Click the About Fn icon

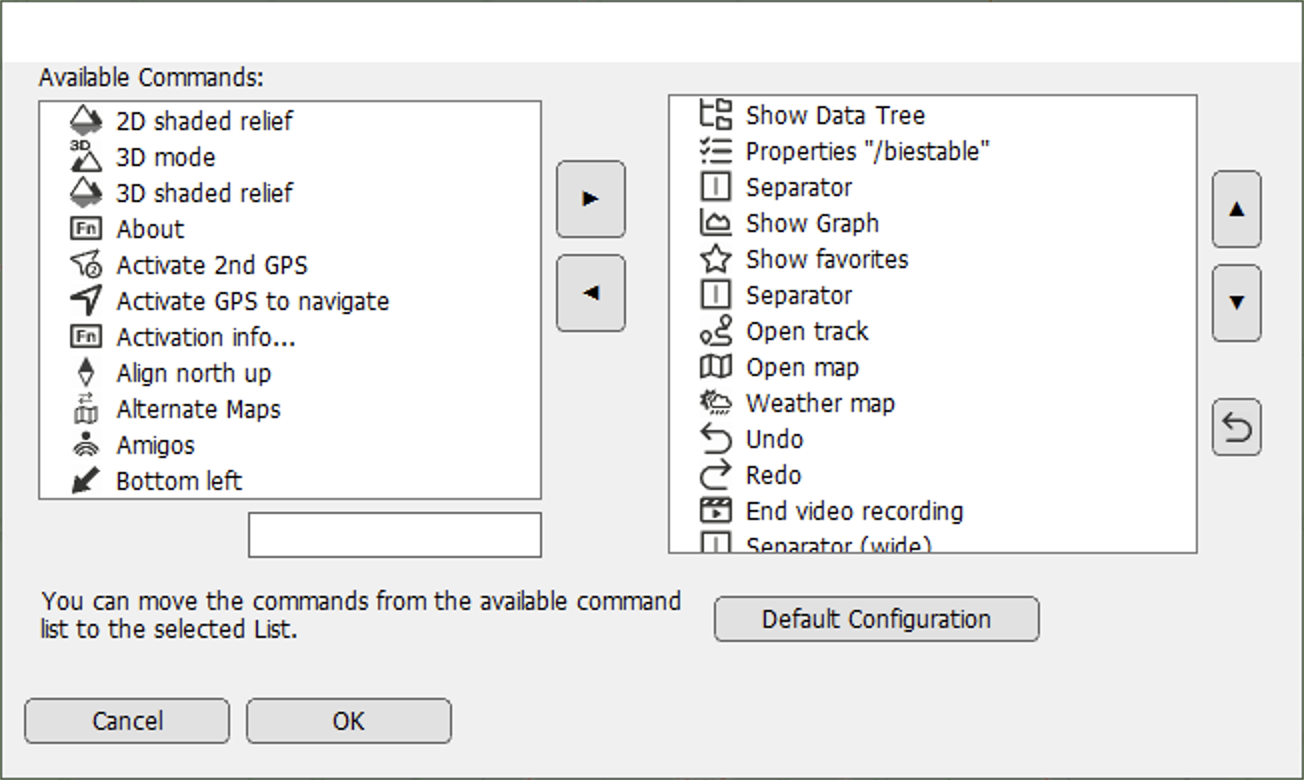pos(86,229)
